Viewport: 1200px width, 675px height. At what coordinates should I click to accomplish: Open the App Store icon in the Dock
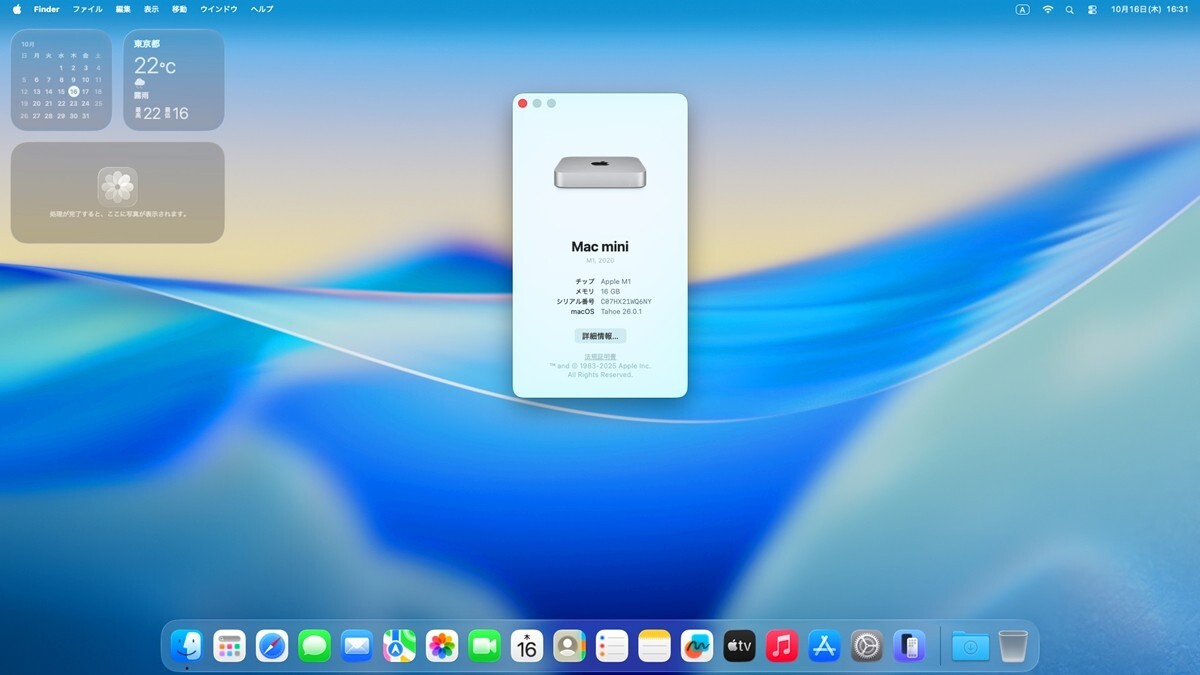824,646
